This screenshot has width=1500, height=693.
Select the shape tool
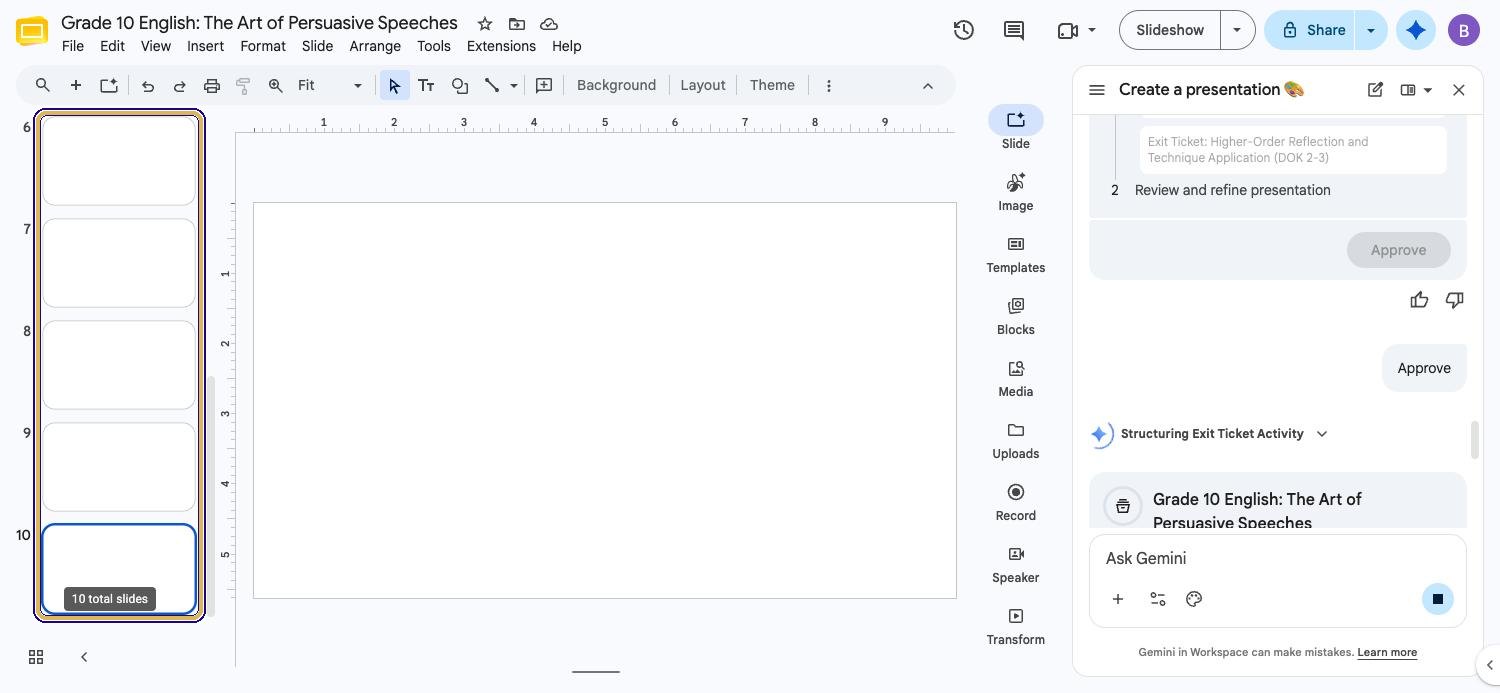[460, 85]
